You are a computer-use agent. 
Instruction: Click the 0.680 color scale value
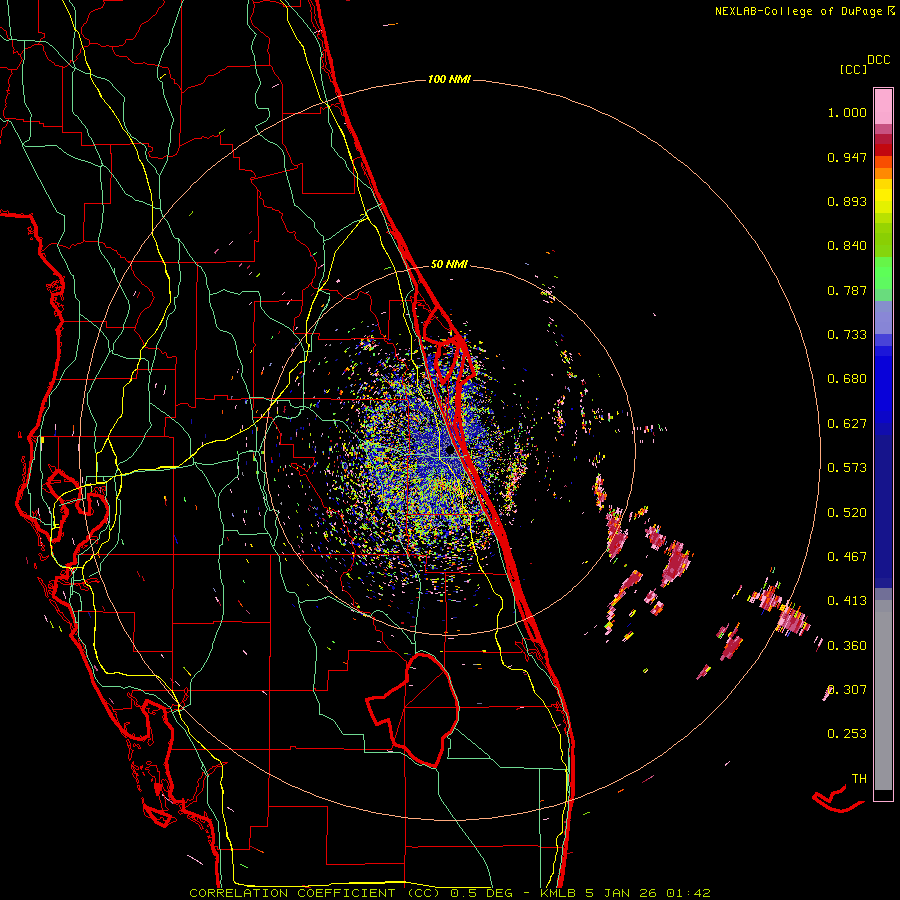pyautogui.click(x=847, y=379)
